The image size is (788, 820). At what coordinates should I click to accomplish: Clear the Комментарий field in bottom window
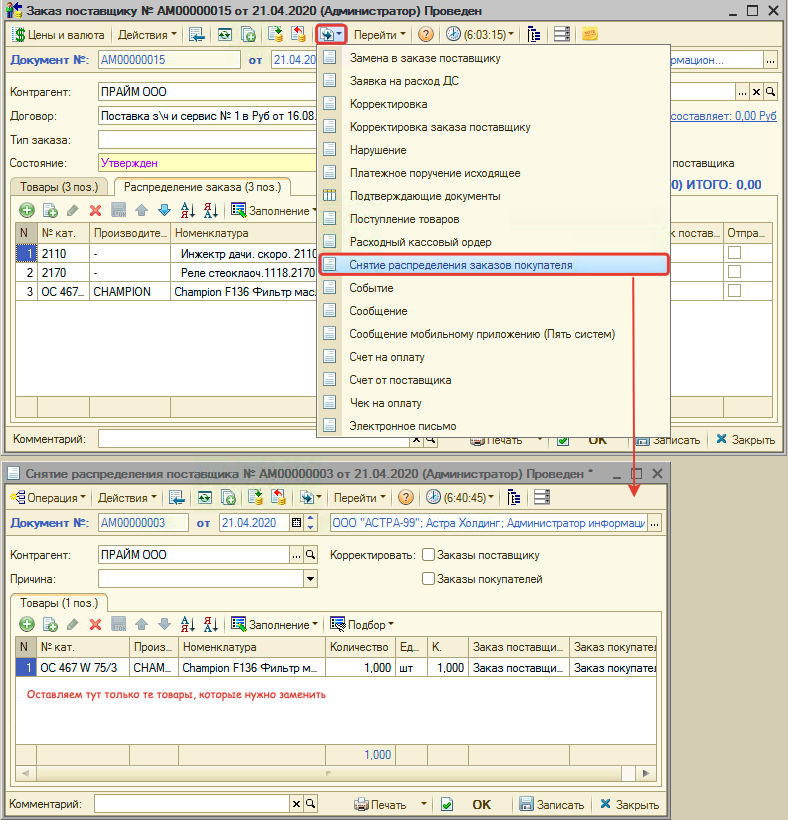296,804
